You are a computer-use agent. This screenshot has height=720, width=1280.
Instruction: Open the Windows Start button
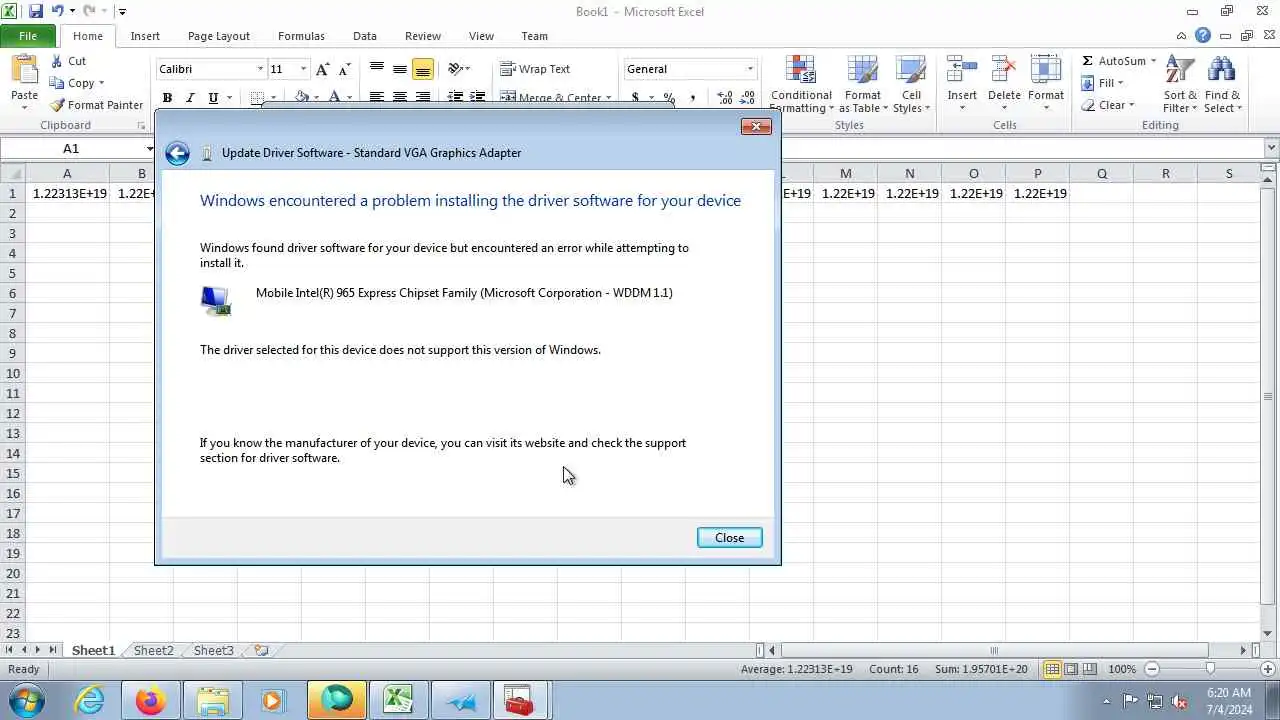point(27,700)
